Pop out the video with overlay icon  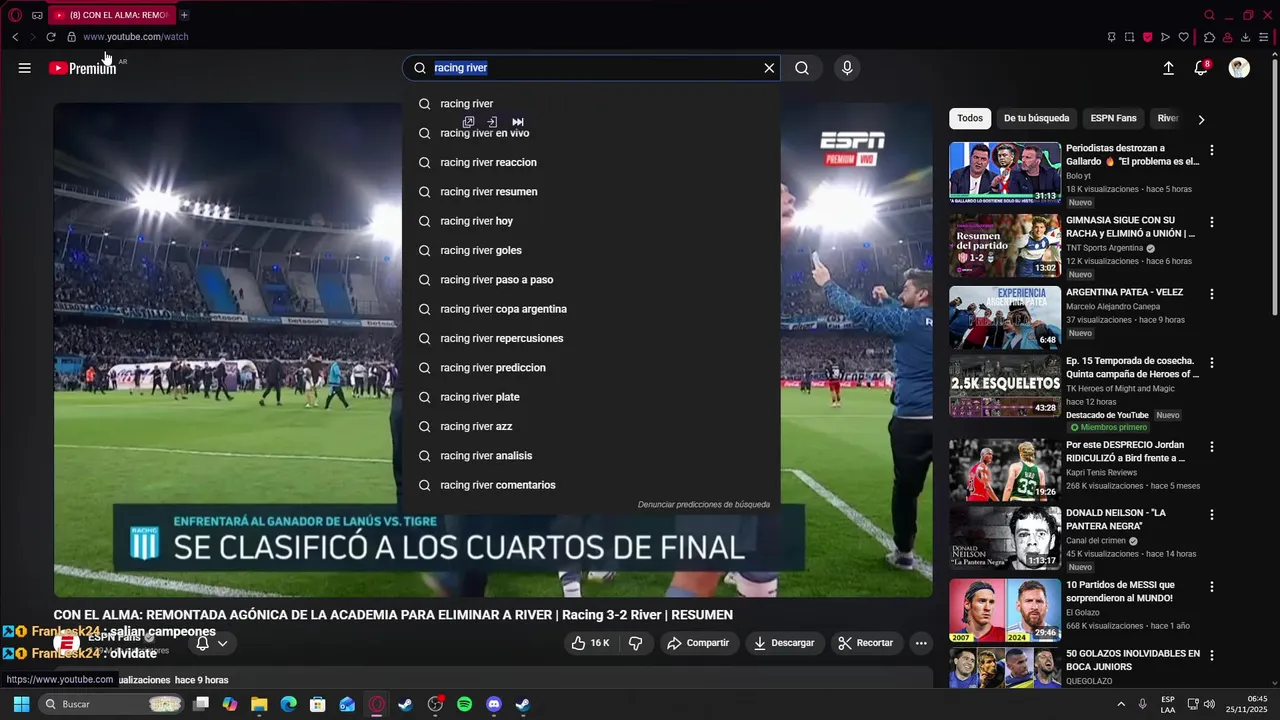coord(468,122)
